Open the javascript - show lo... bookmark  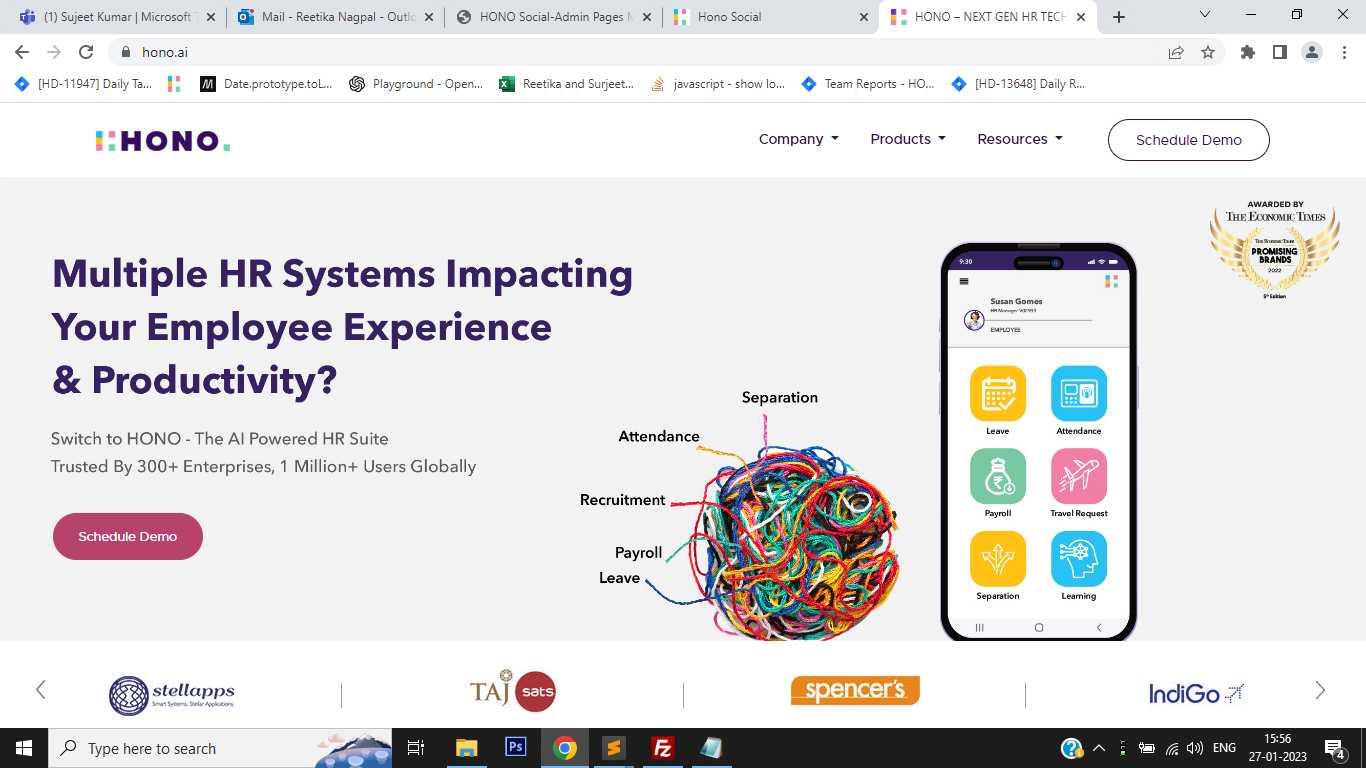tap(718, 84)
